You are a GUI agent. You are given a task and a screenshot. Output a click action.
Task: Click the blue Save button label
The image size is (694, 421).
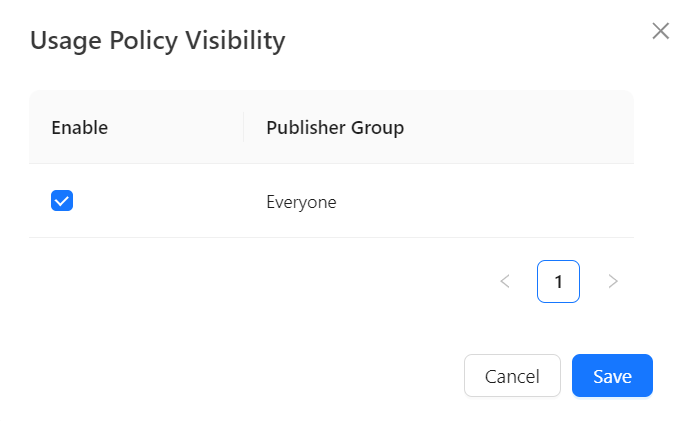(x=612, y=376)
